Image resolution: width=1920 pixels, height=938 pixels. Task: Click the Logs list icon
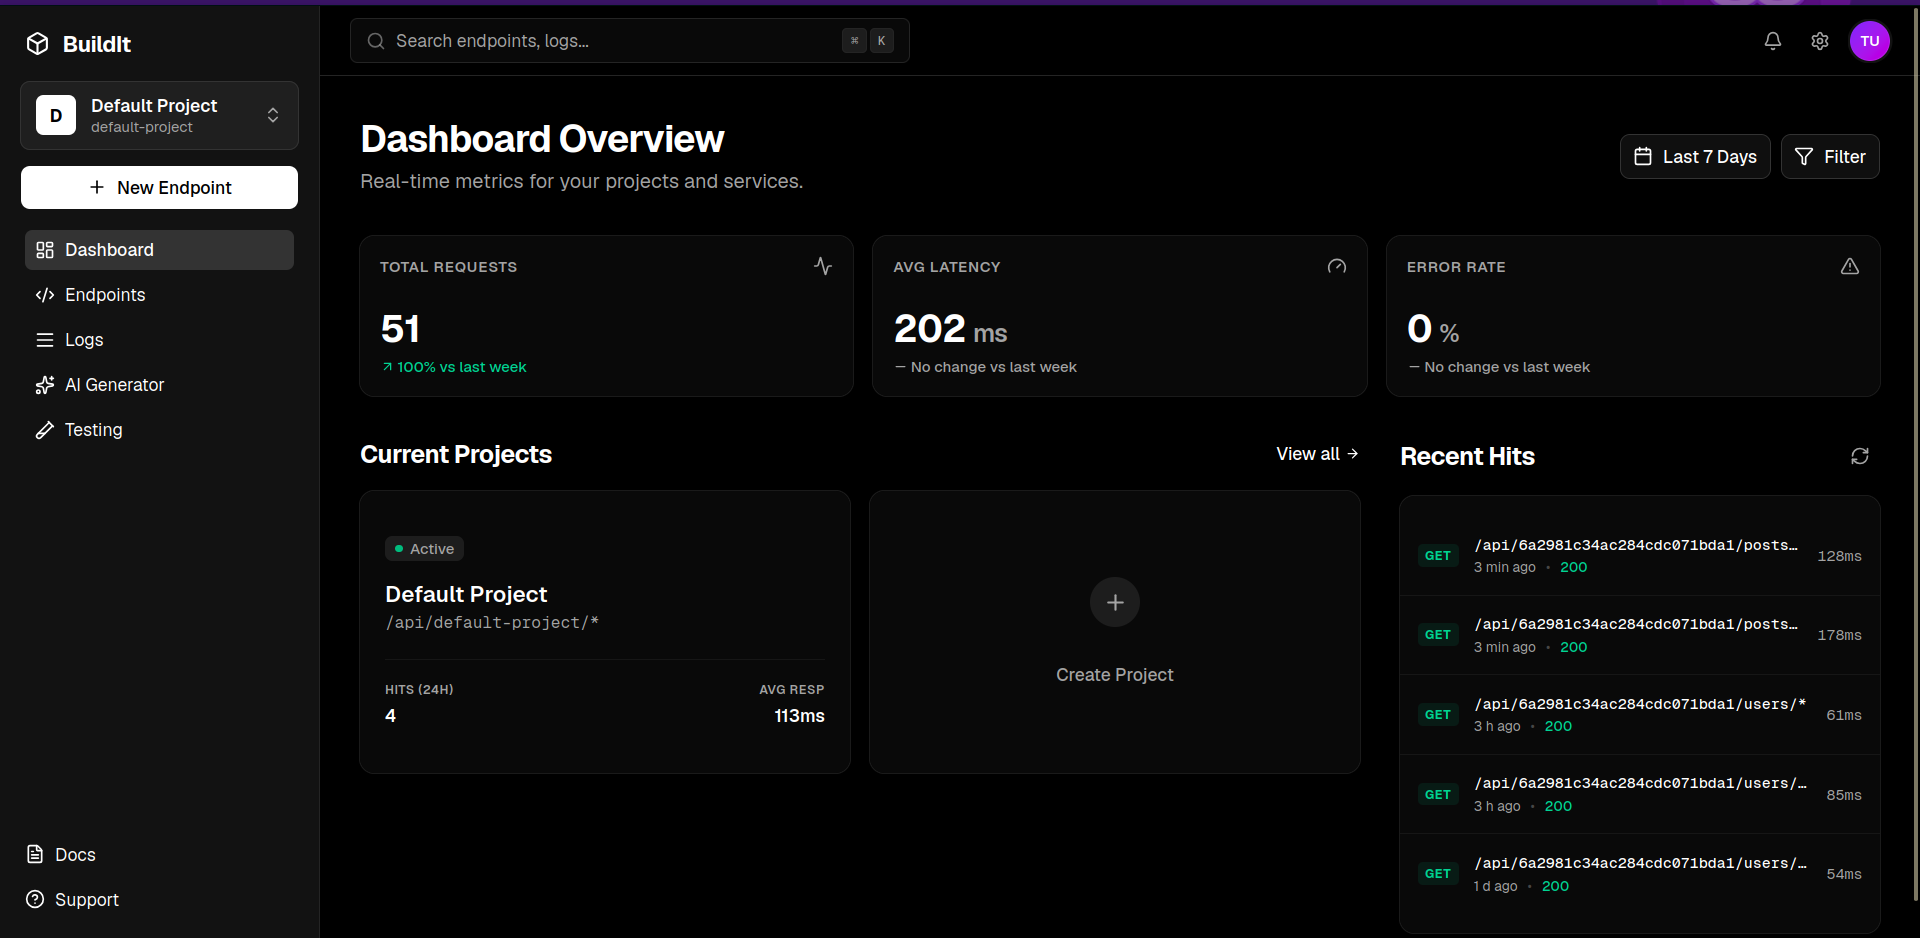tap(45, 340)
